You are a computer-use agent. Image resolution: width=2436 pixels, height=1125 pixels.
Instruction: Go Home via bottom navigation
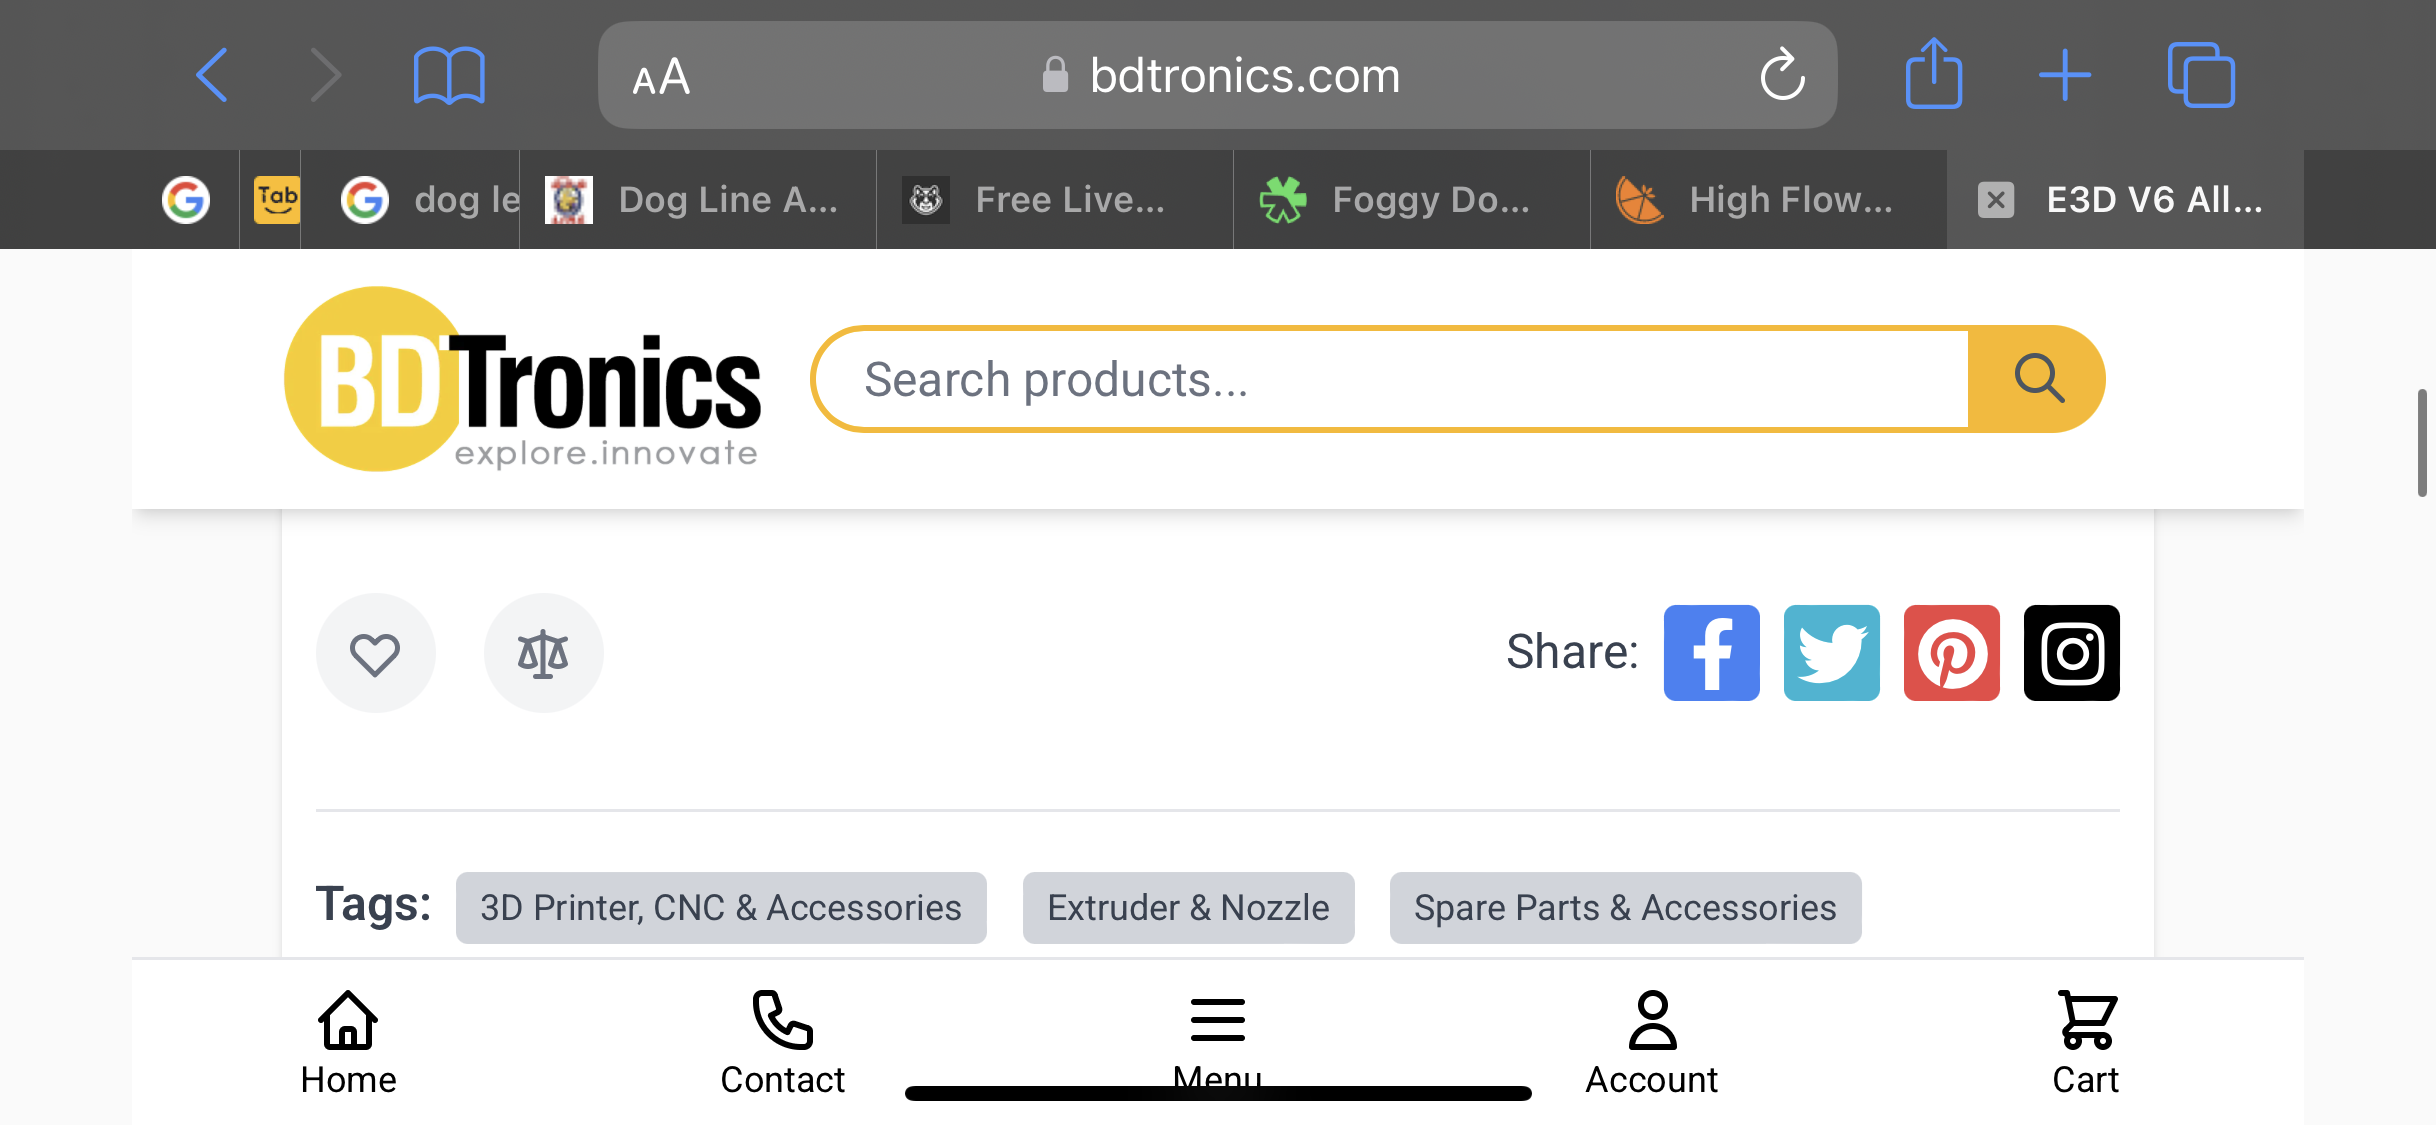tap(348, 1042)
